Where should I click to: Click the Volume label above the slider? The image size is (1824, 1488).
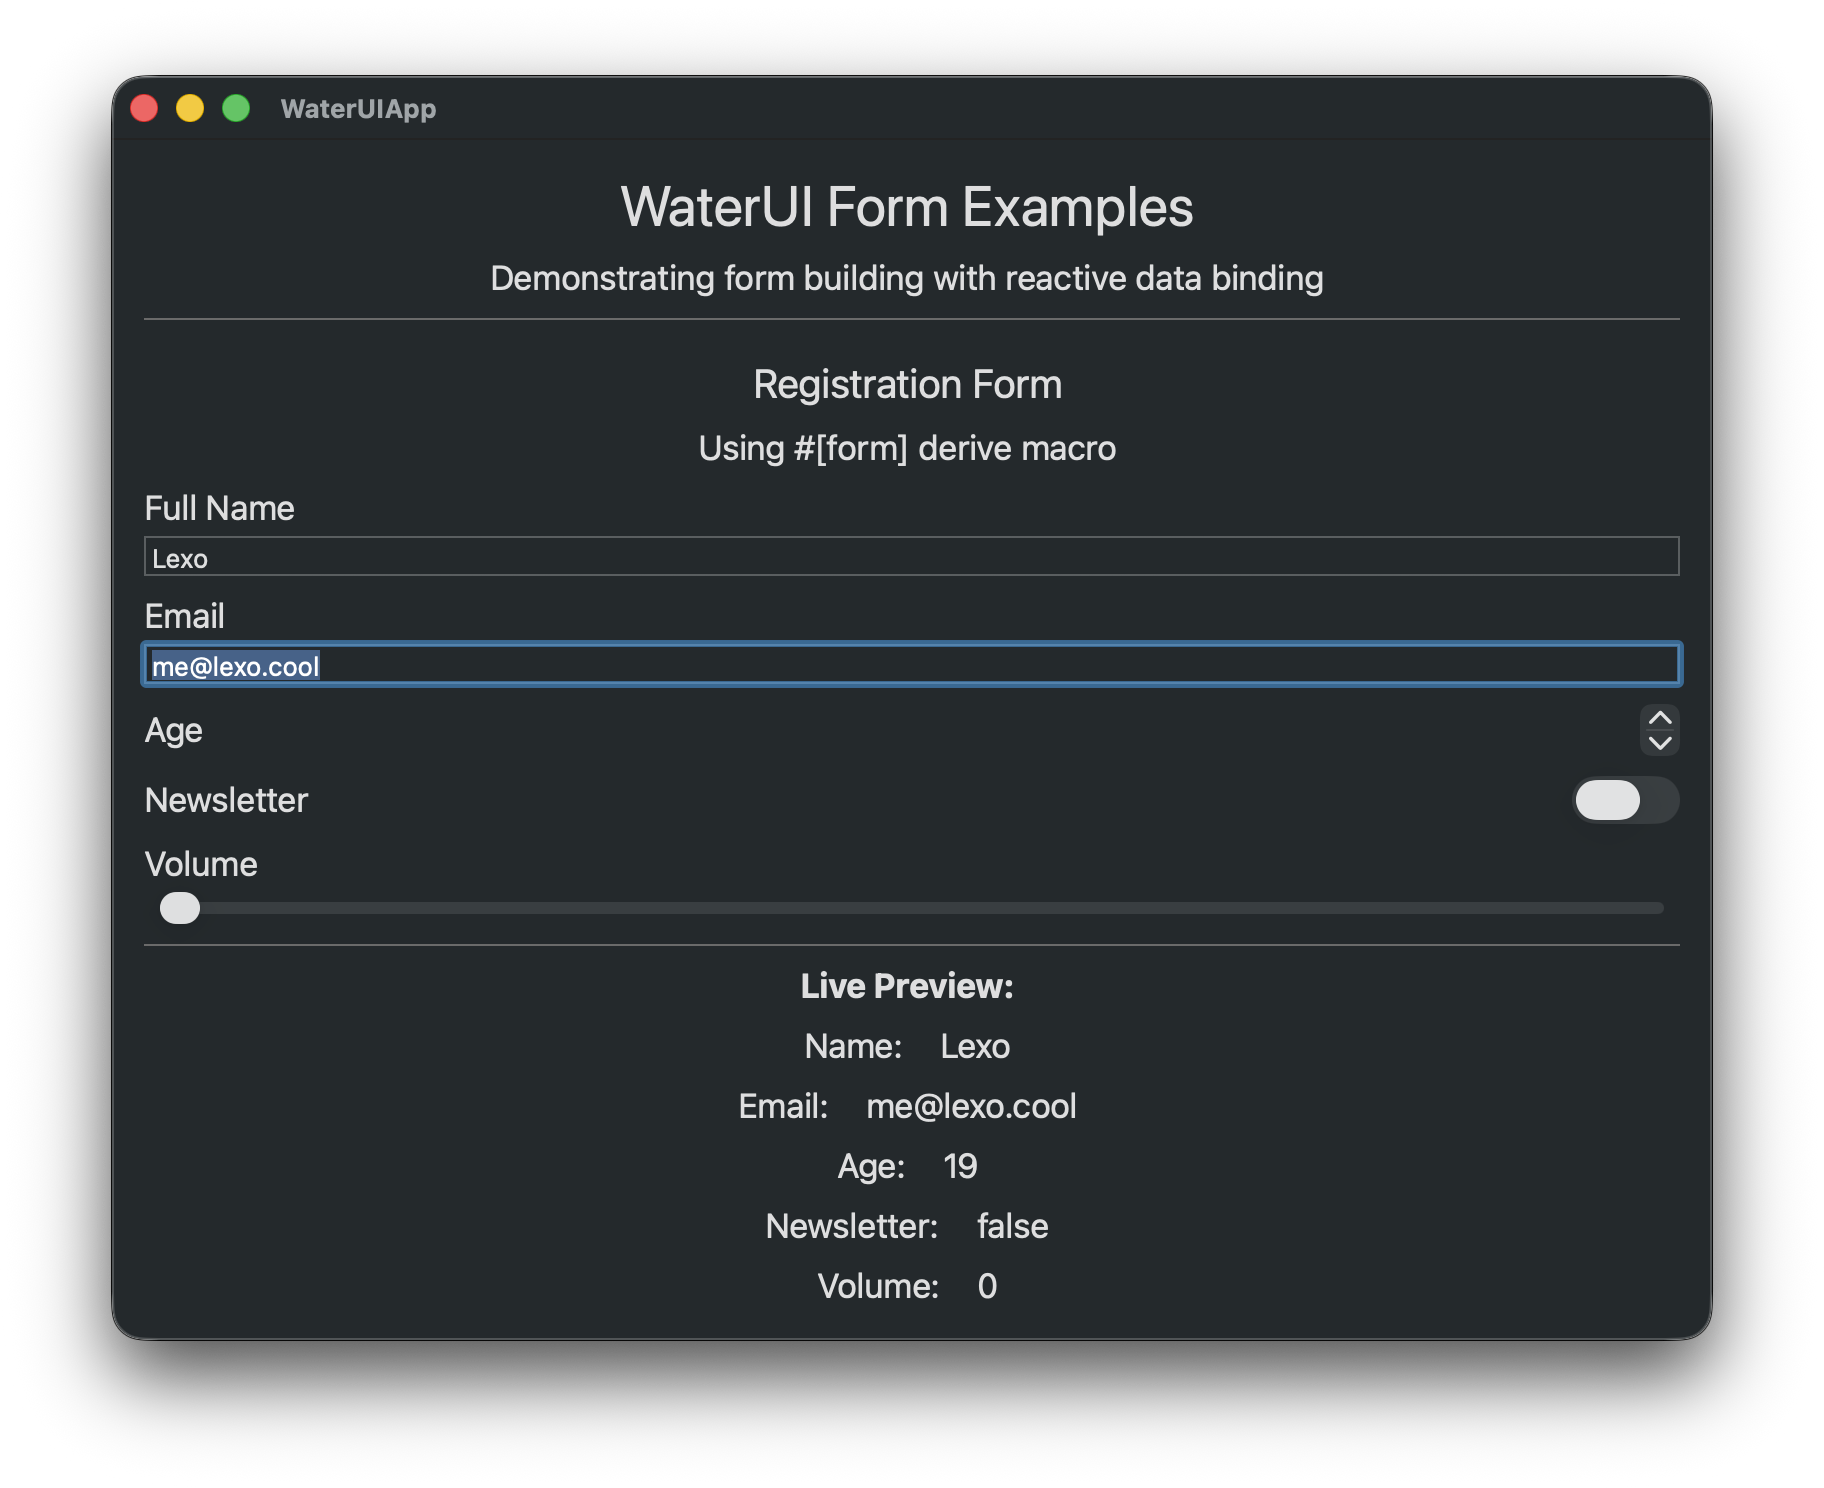(201, 864)
